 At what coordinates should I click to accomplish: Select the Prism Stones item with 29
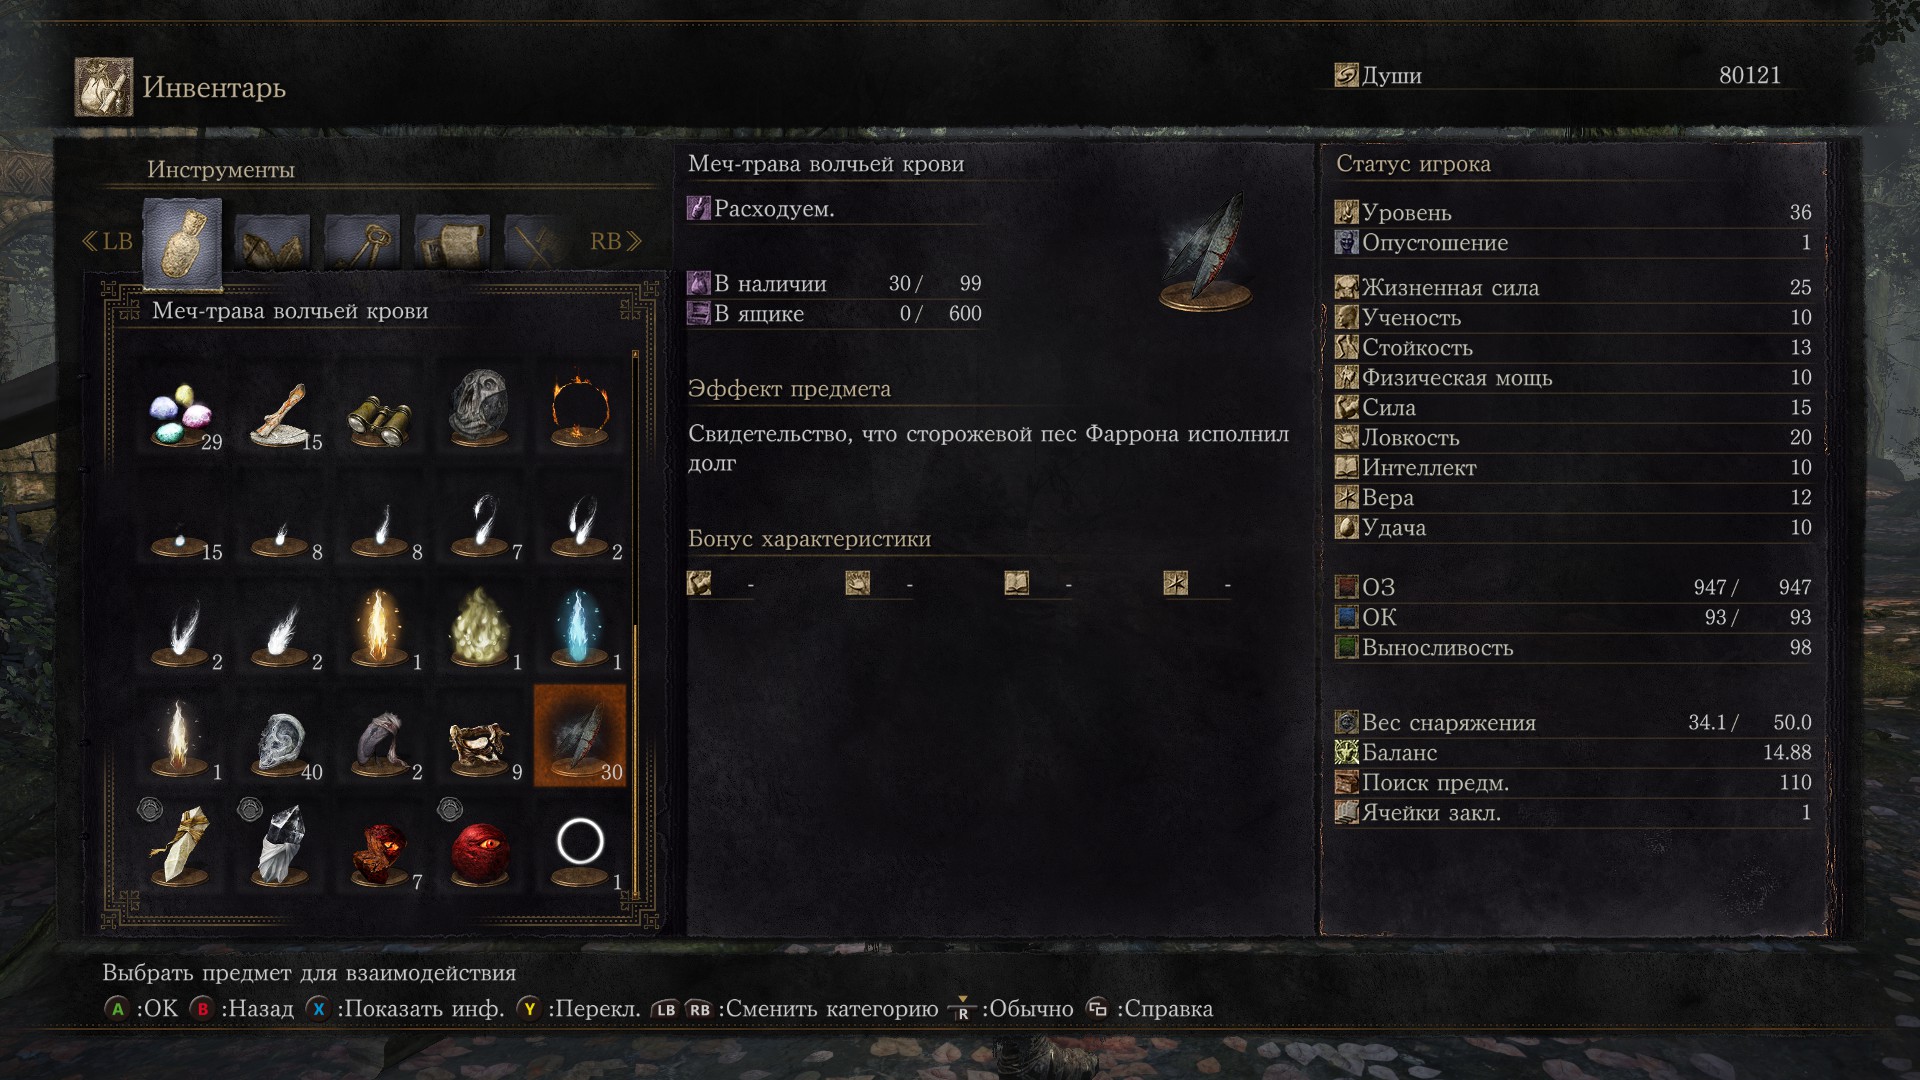tap(181, 411)
